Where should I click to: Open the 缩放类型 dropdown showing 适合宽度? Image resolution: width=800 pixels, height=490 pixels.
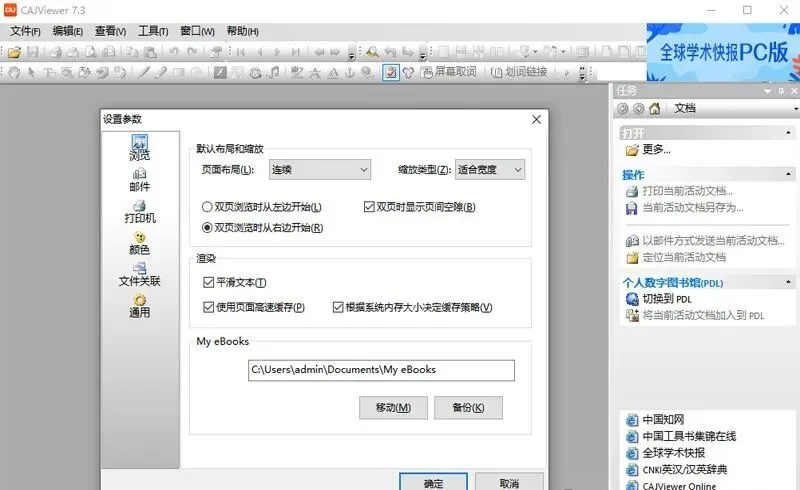pyautogui.click(x=490, y=170)
